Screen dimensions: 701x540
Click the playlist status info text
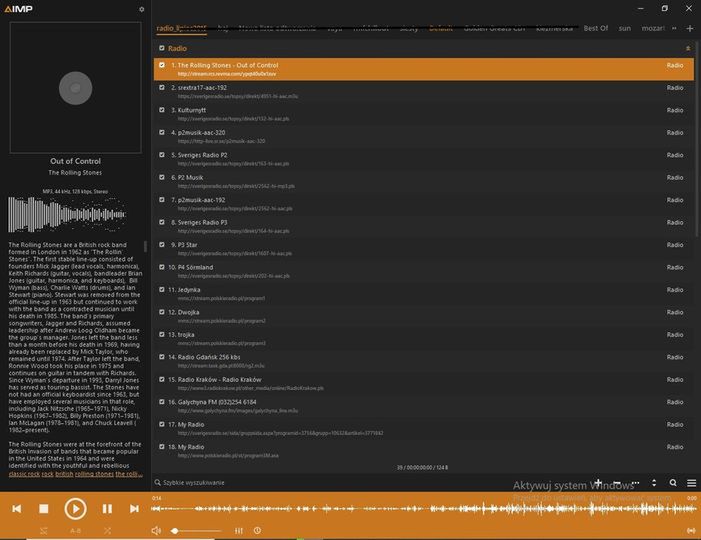click(422, 468)
